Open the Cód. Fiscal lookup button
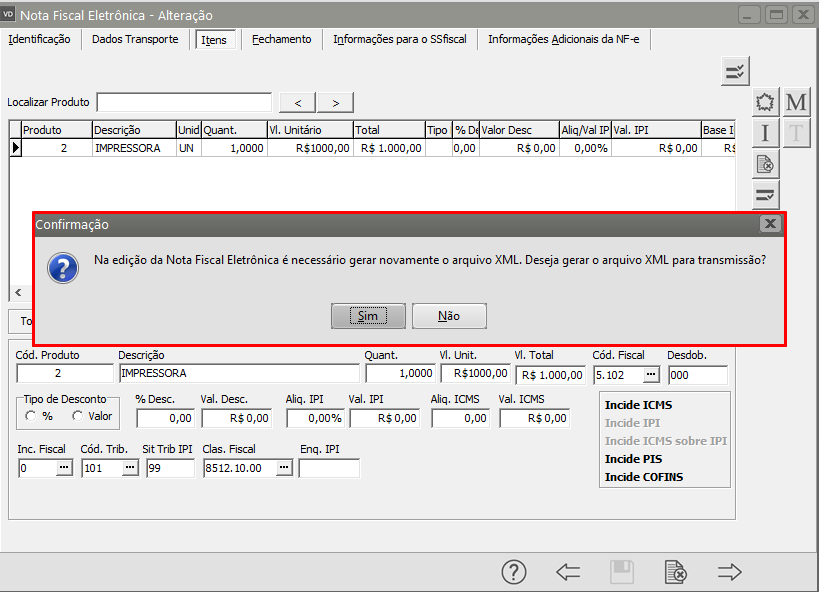 tap(650, 374)
